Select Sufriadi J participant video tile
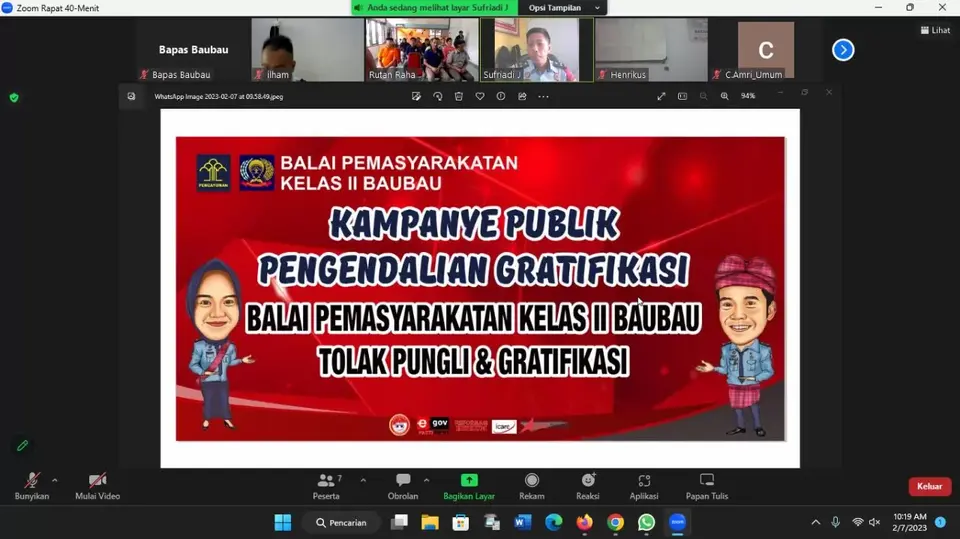 (x=536, y=50)
